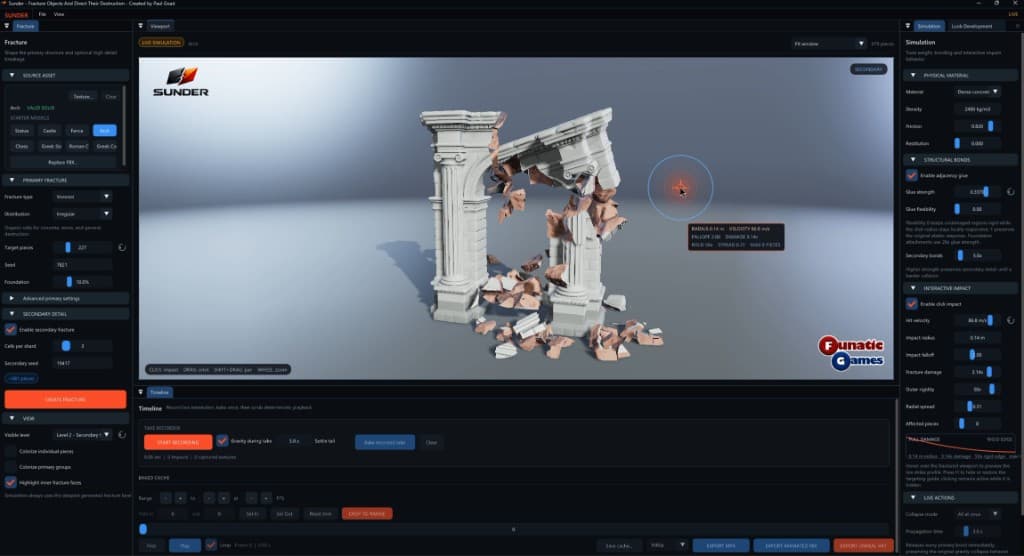Toggle Colorize individual pieces checkbox

coord(10,451)
